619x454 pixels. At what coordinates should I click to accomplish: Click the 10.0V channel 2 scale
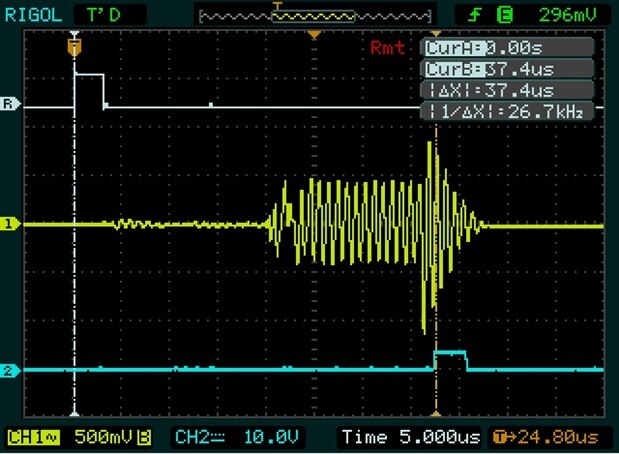[x=271, y=437]
